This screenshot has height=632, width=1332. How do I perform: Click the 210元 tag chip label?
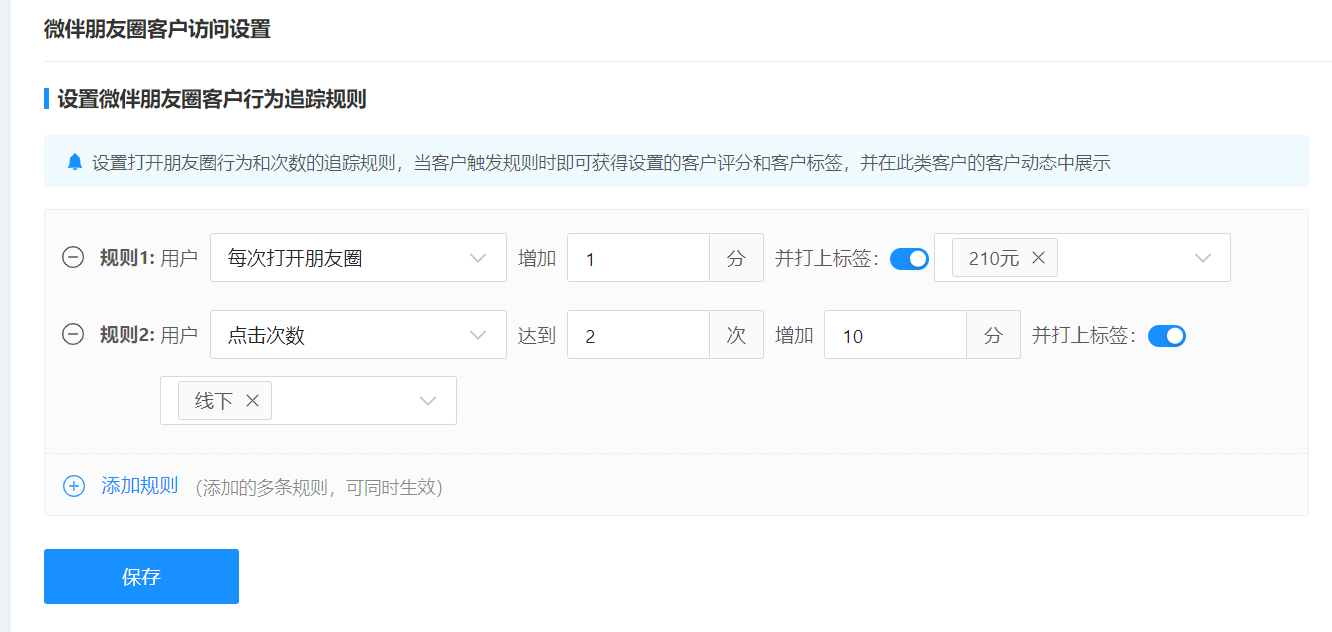[993, 258]
